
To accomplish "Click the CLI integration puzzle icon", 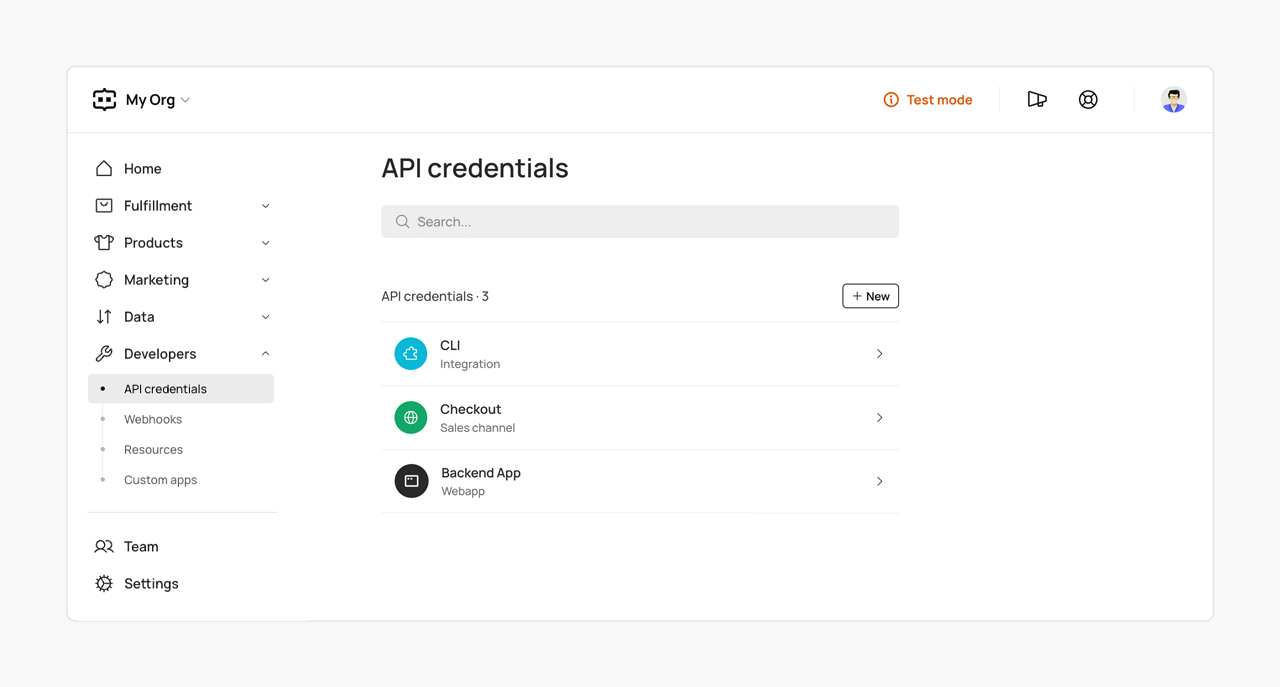I will point(410,354).
